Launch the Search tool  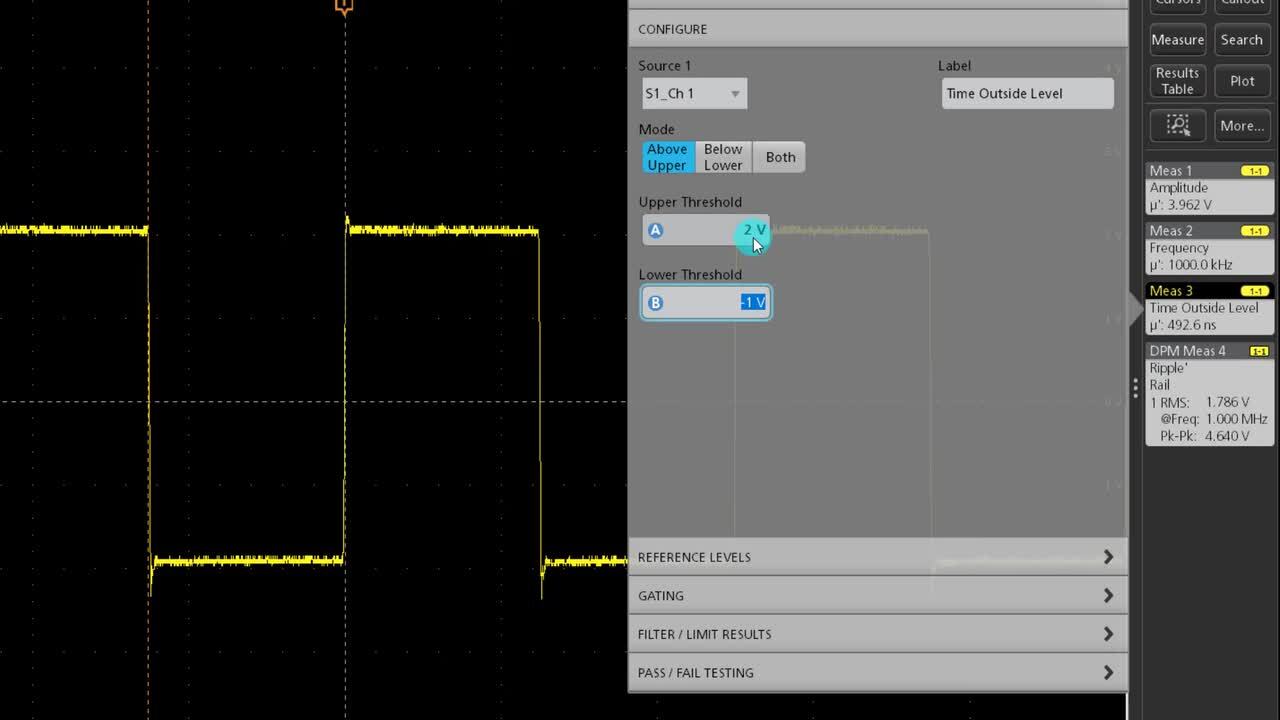pyautogui.click(x=1241, y=39)
